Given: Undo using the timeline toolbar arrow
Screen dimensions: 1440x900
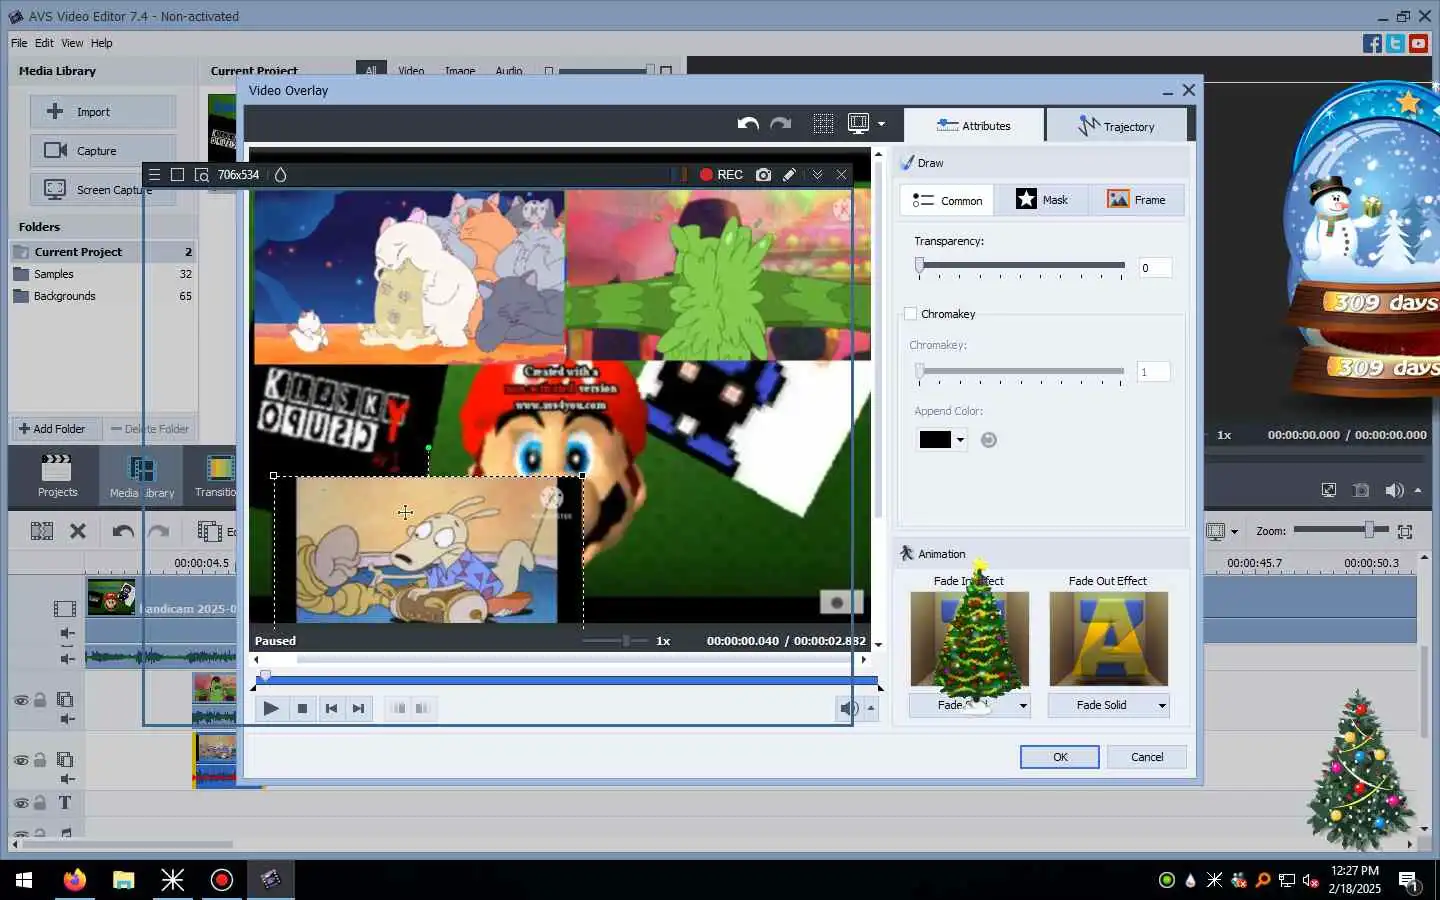Looking at the screenshot, I should (x=123, y=531).
